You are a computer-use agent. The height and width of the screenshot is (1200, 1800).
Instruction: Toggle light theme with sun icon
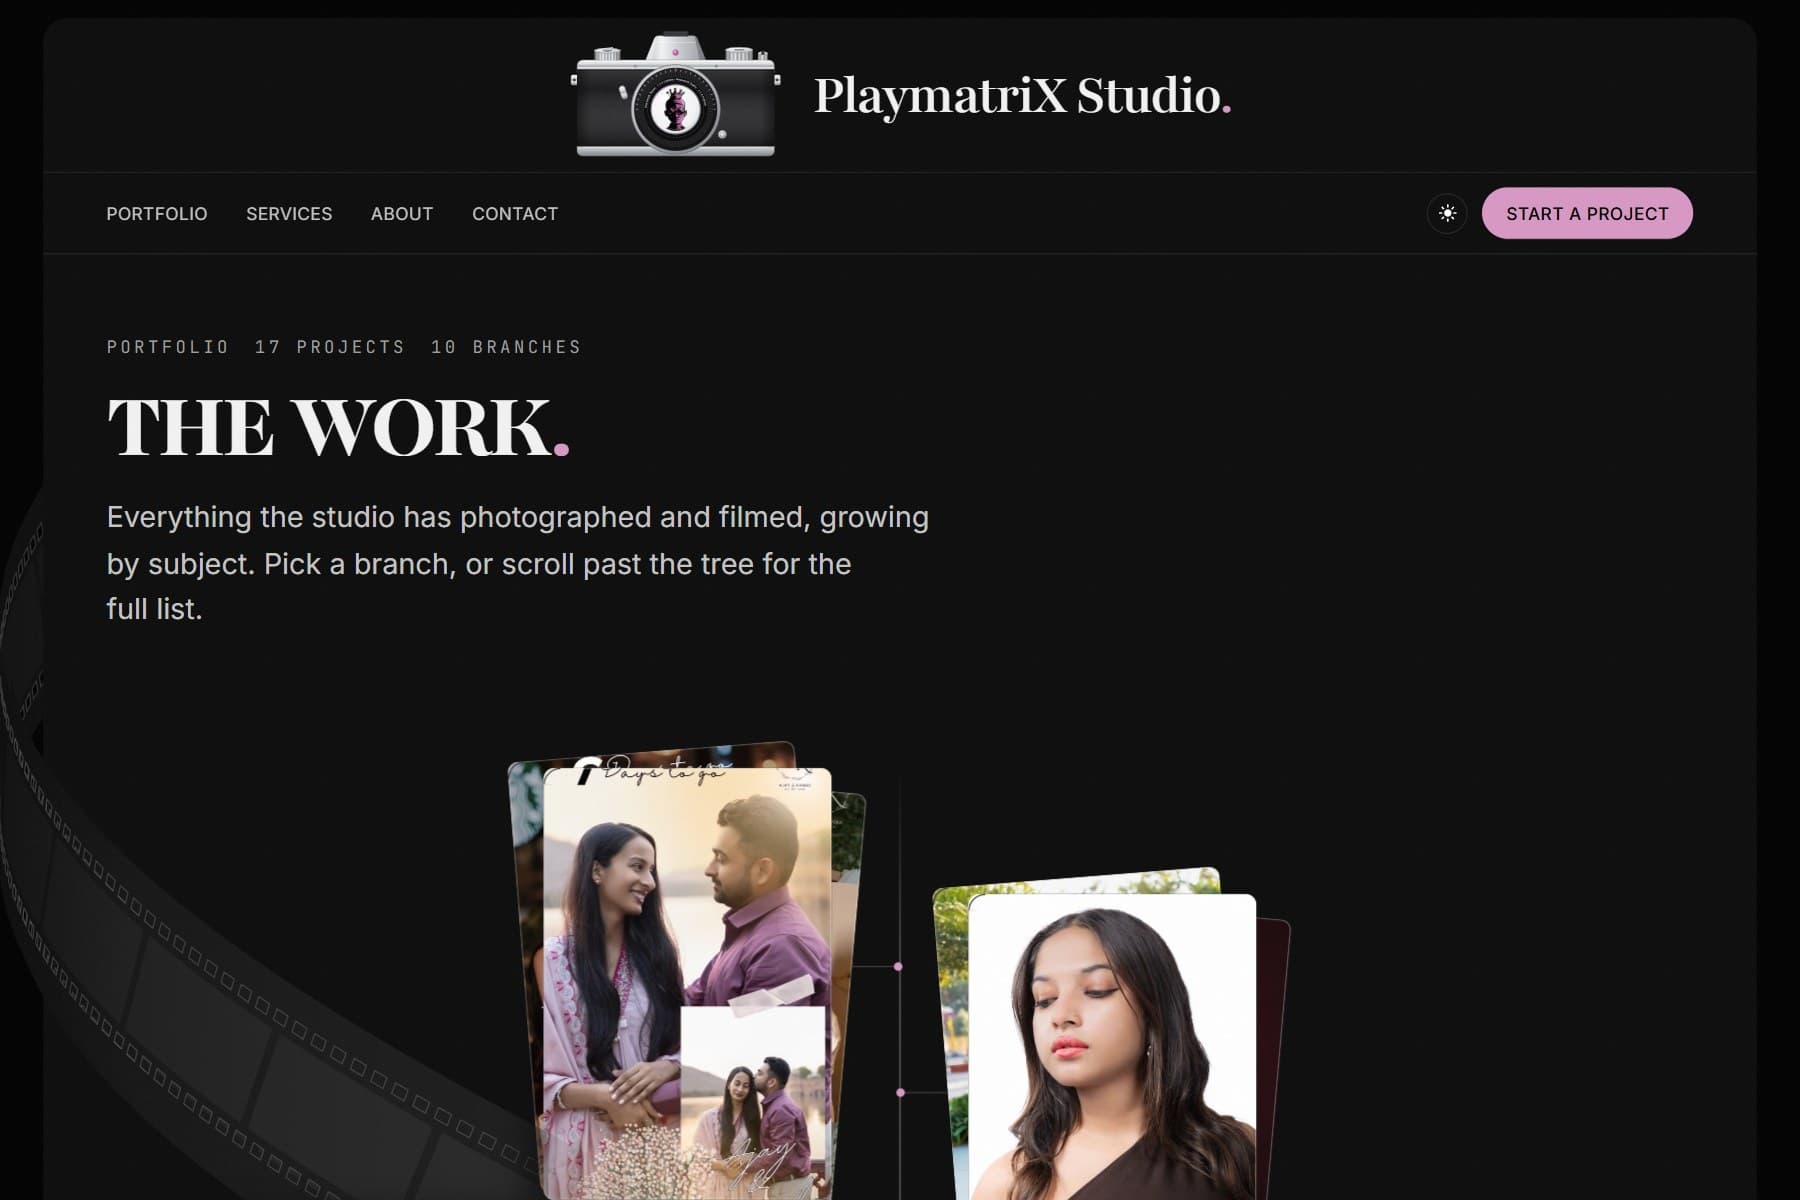tap(1447, 213)
